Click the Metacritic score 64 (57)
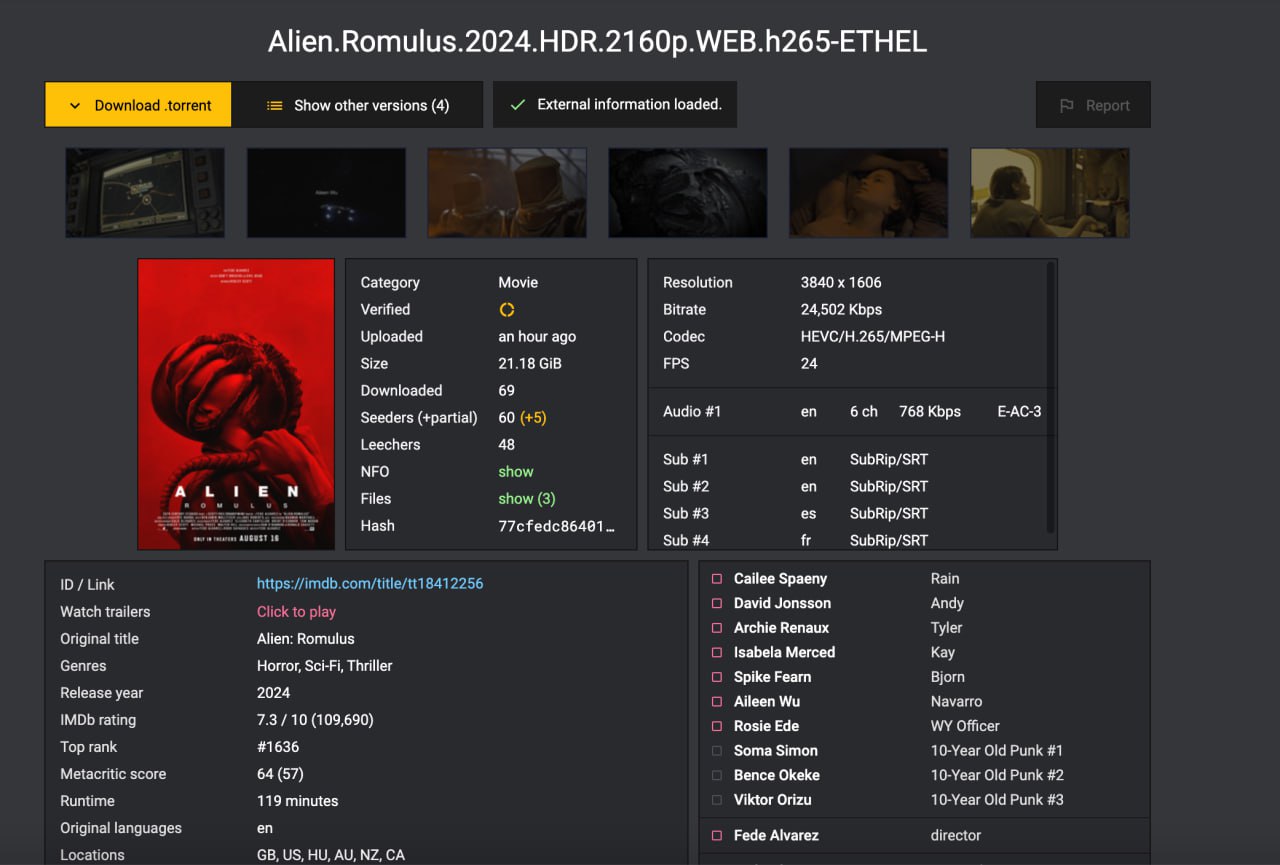1280x865 pixels. point(280,774)
